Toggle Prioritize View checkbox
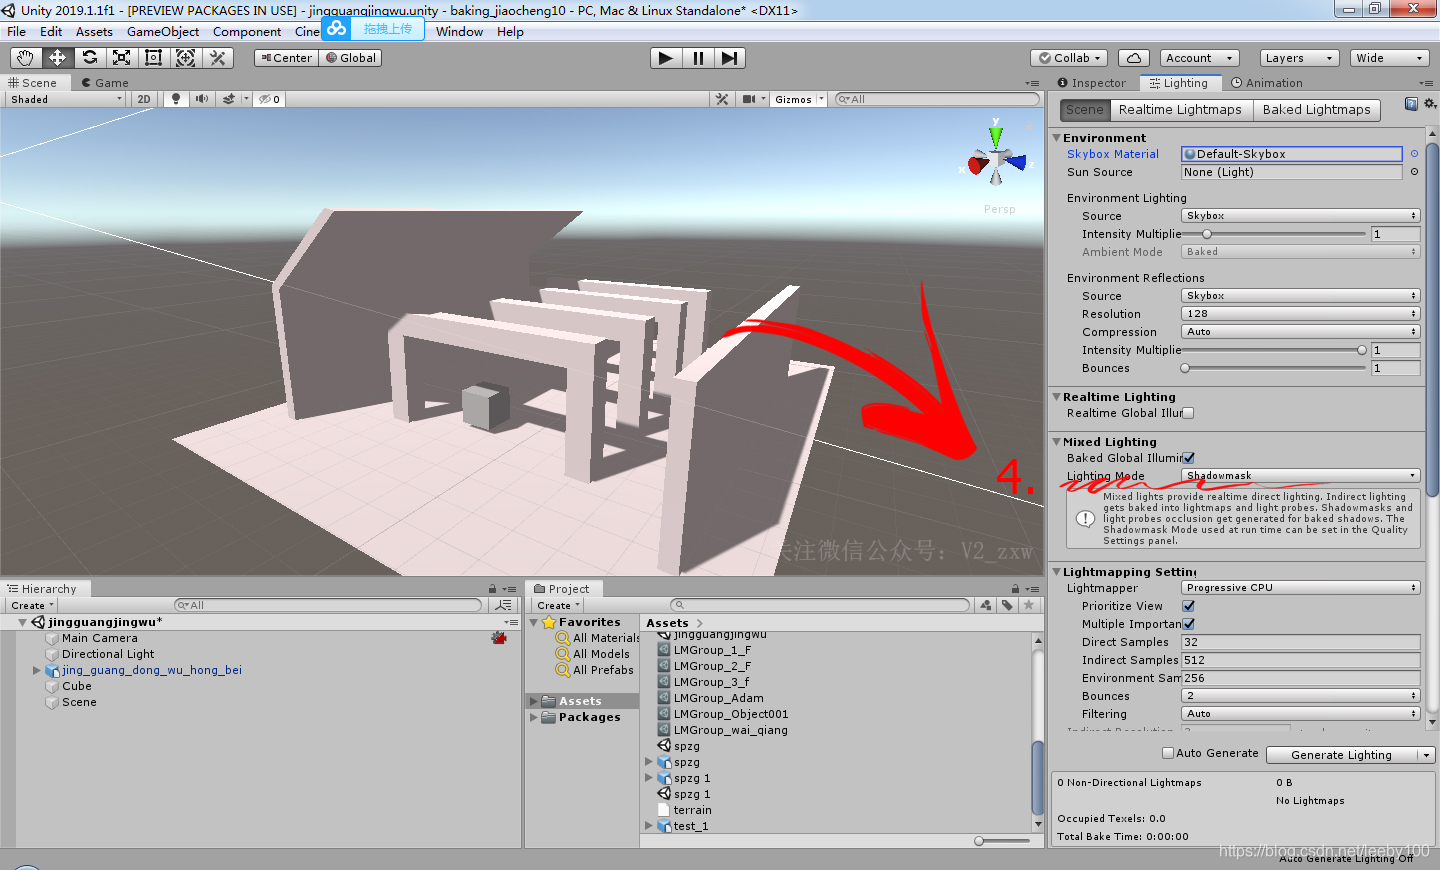 [x=1188, y=606]
